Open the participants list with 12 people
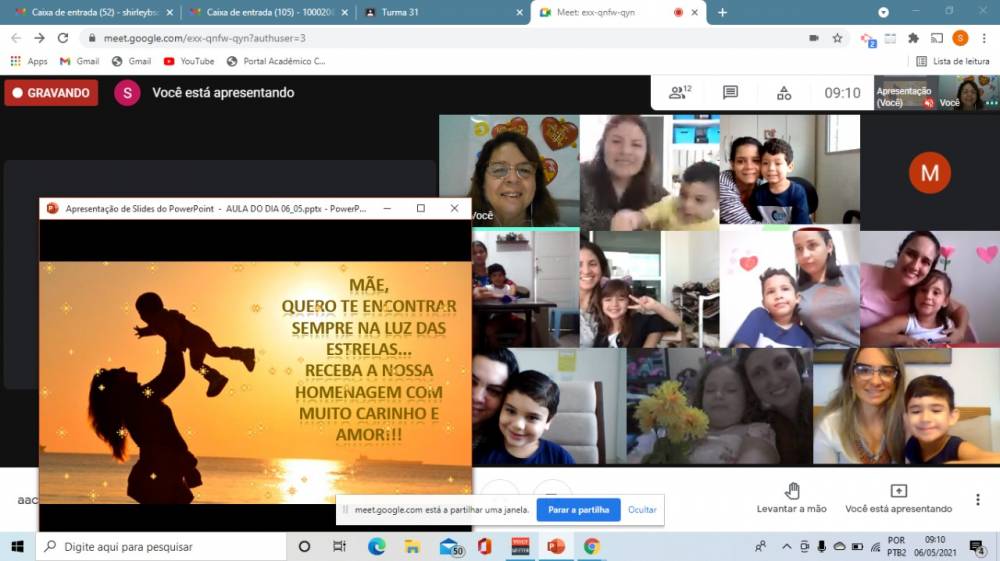1000x561 pixels. [x=680, y=93]
